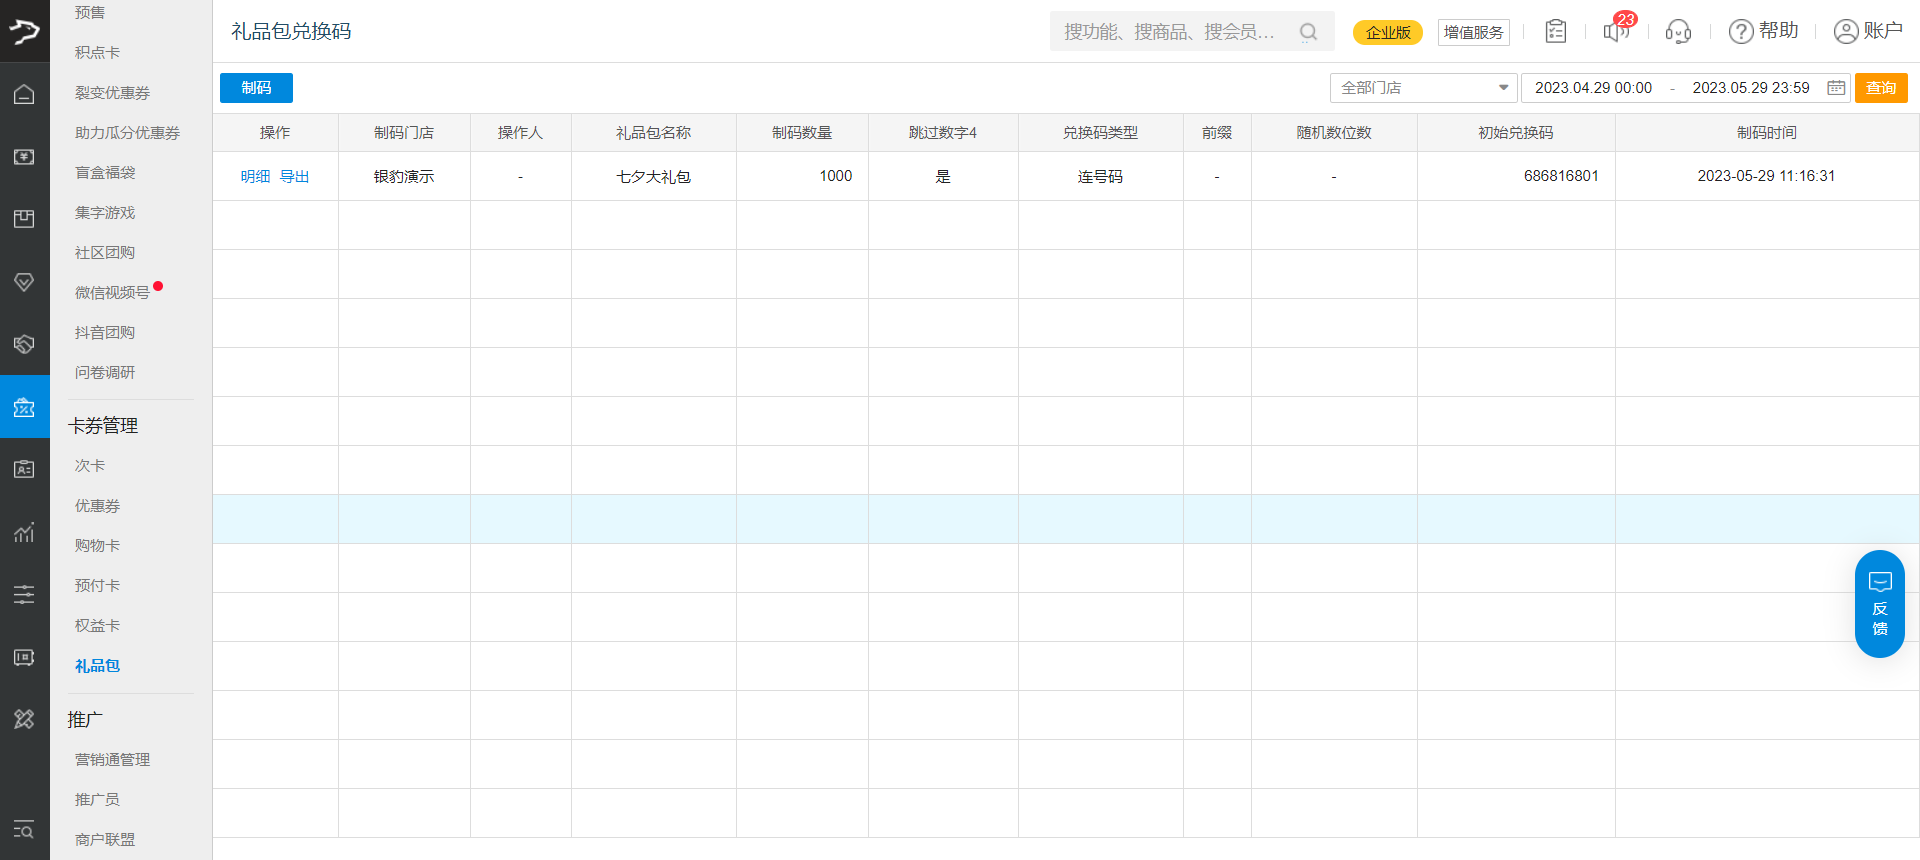Open 积点卡 menu item
The image size is (1920, 860).
tap(97, 52)
